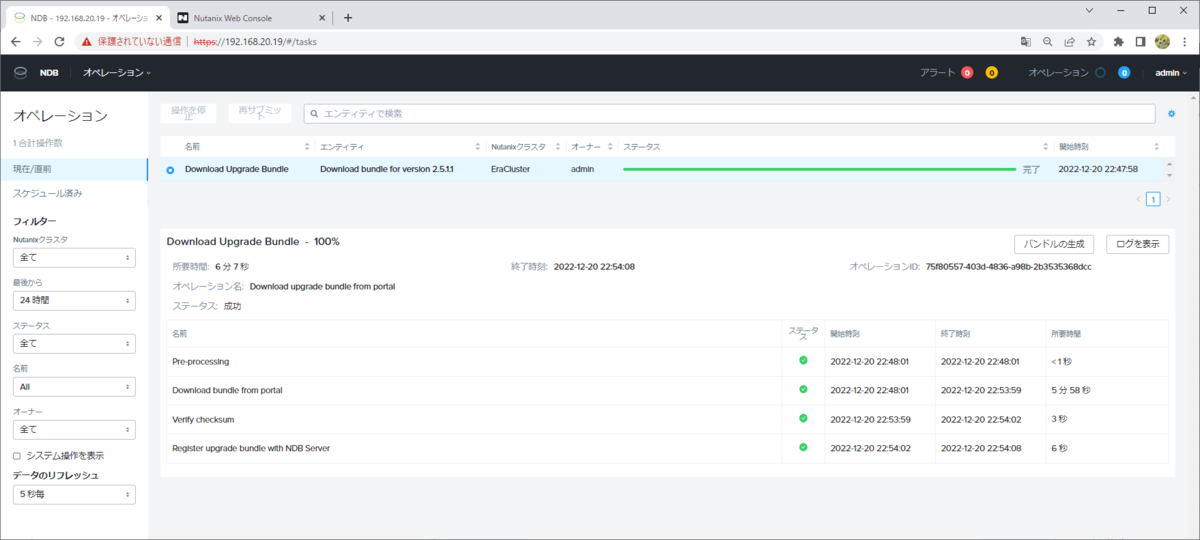Click the アラート label in header
1200x540 pixels.
(938, 72)
